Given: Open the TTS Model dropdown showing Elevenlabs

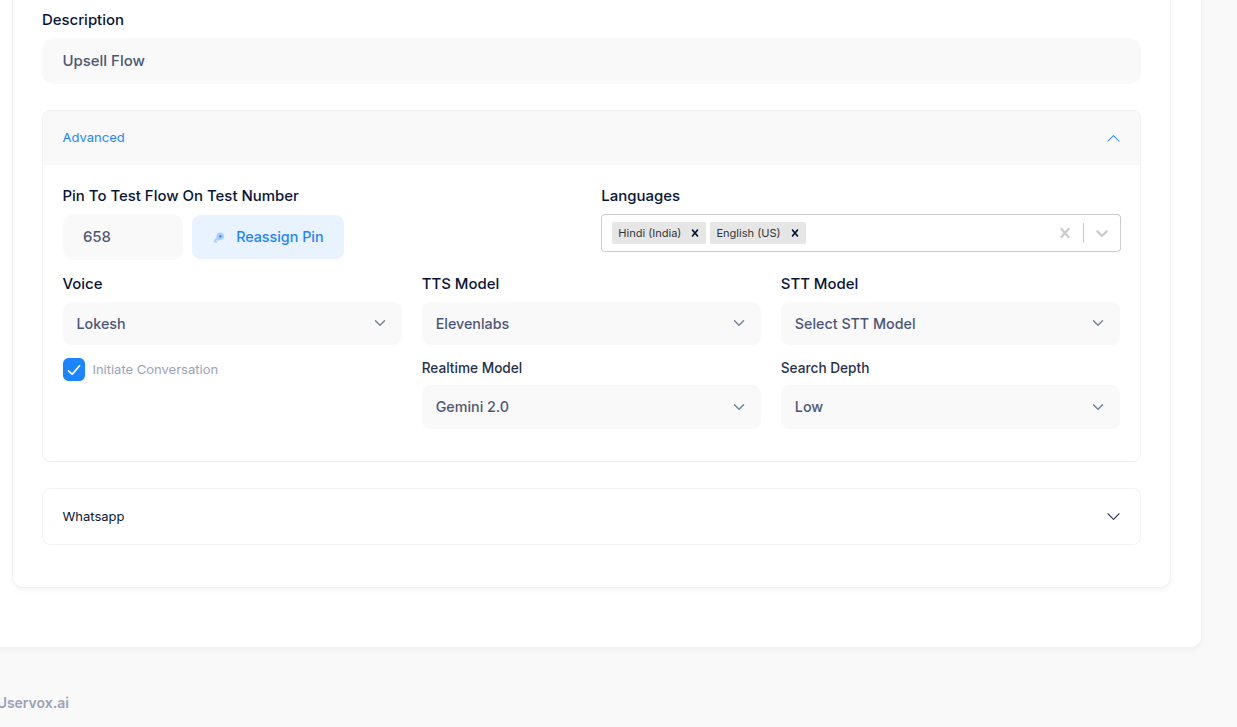Looking at the screenshot, I should [591, 324].
